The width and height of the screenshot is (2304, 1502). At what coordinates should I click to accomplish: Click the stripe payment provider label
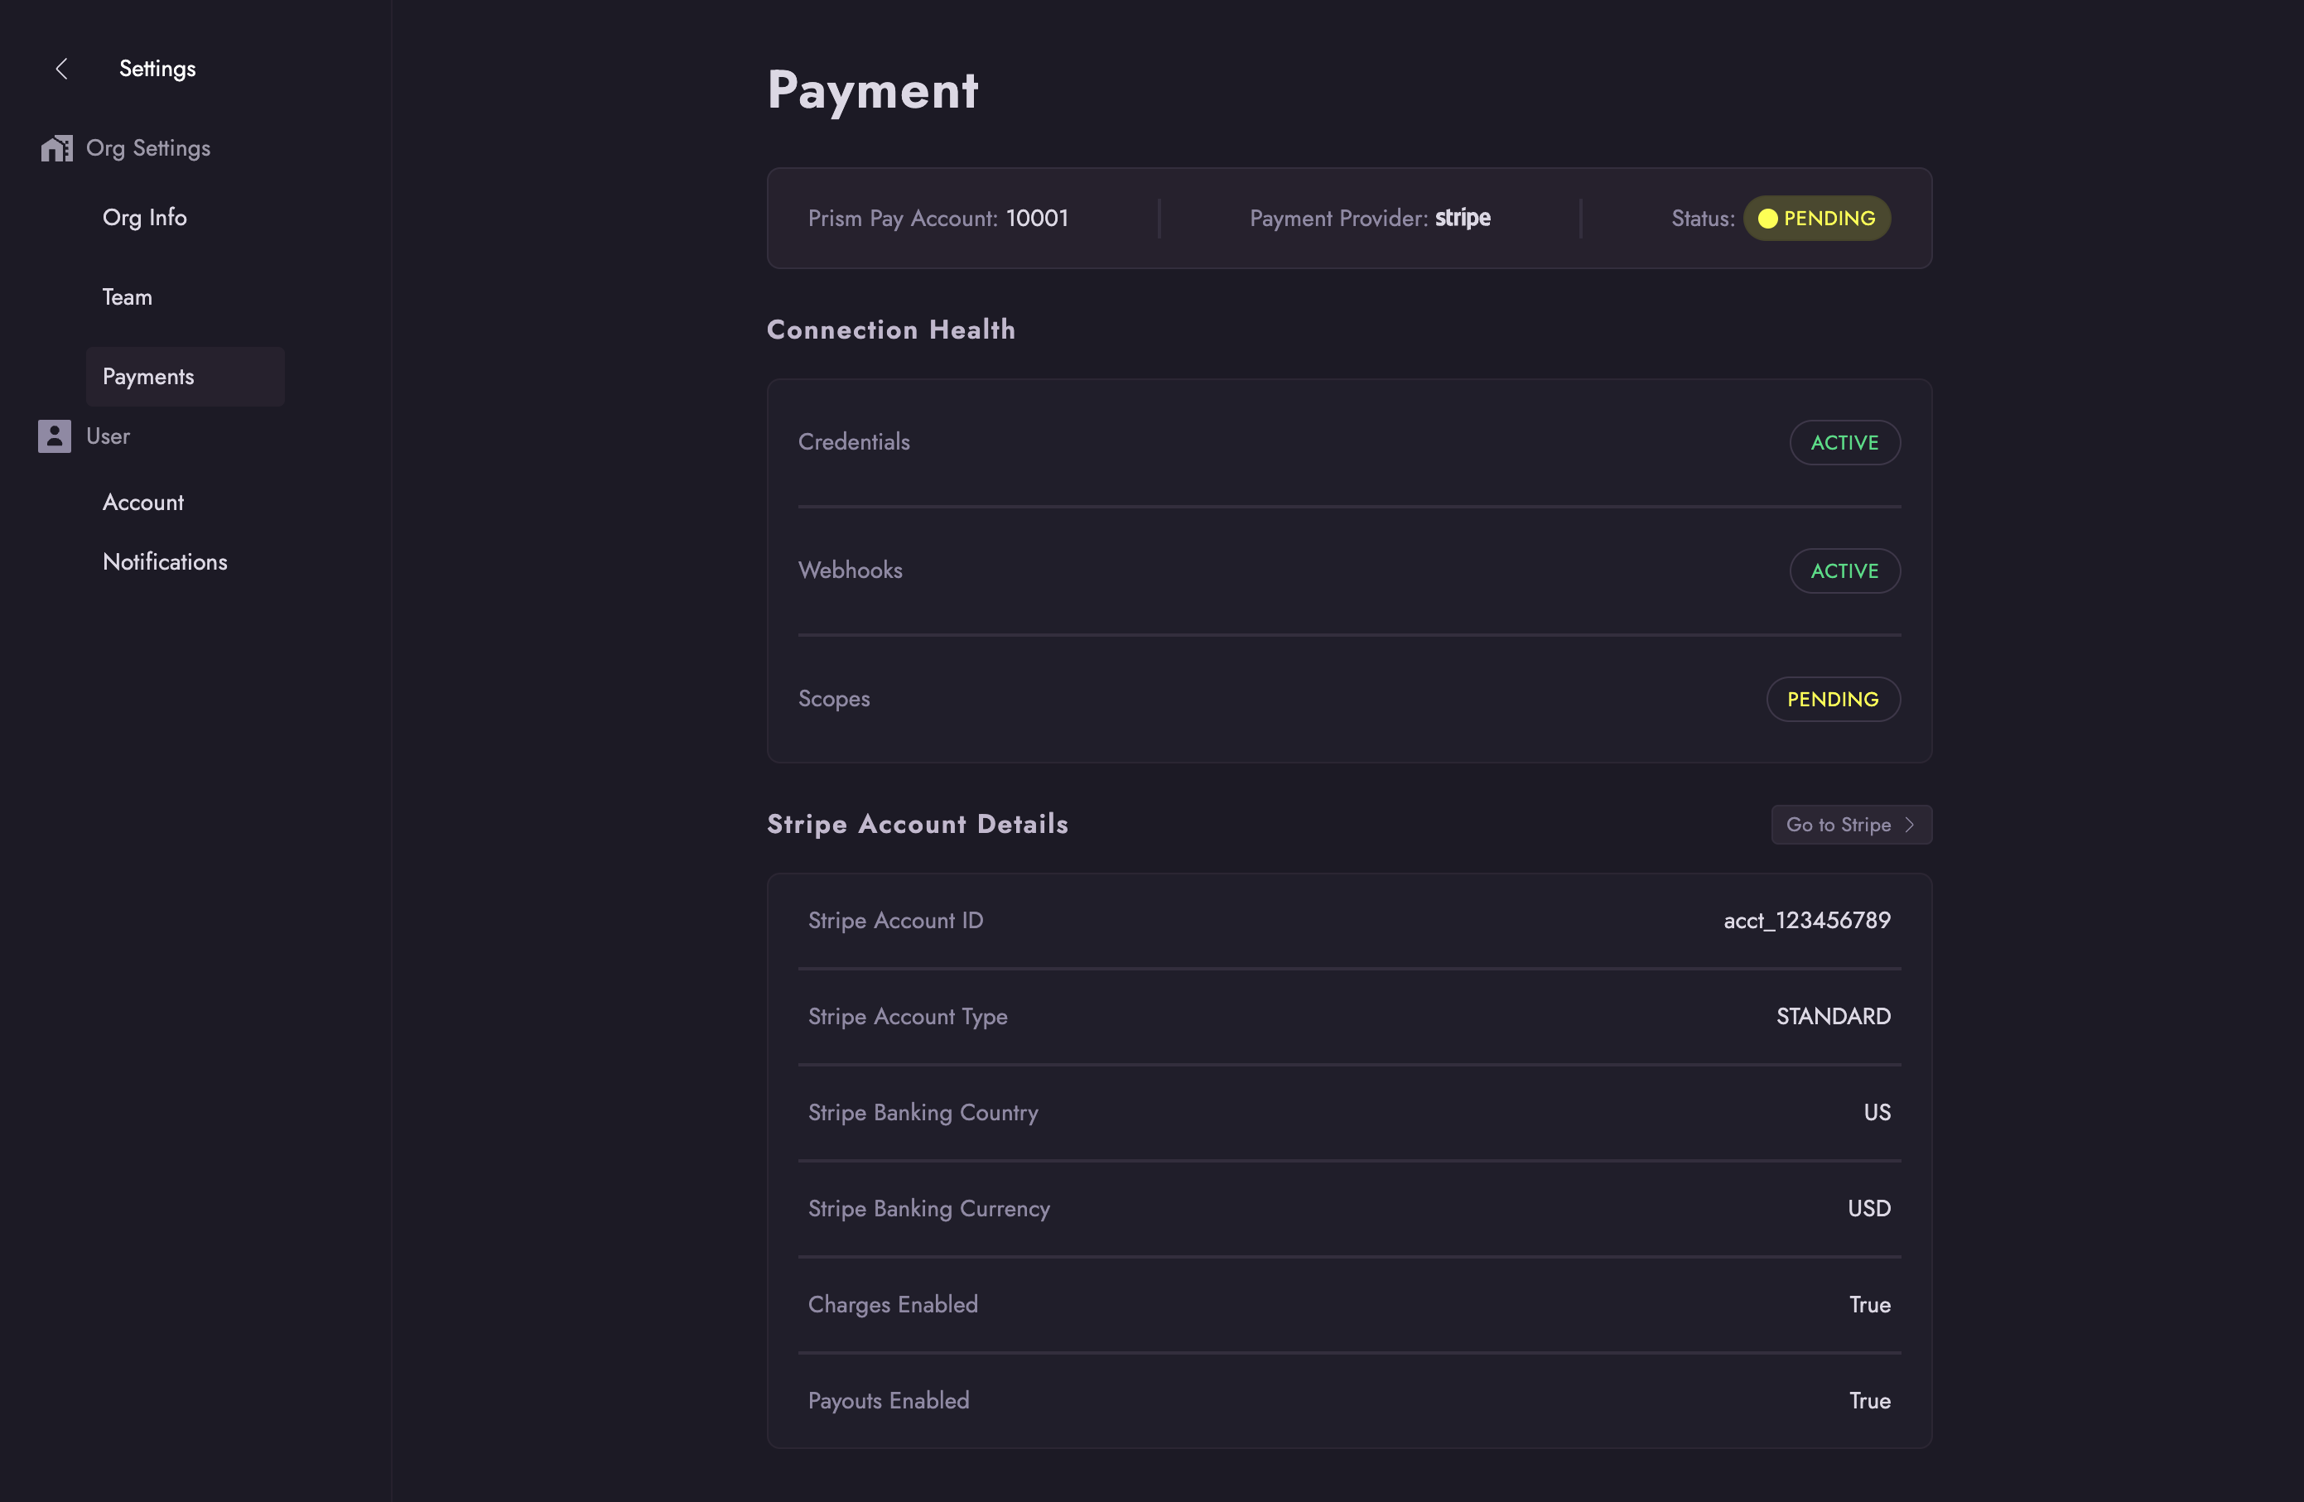1462,218
